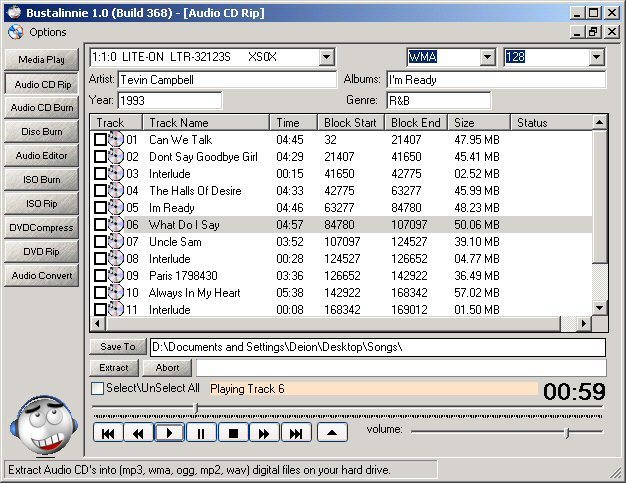Check the box for track 05 Im Ready
The width and height of the screenshot is (626, 483).
click(x=100, y=208)
